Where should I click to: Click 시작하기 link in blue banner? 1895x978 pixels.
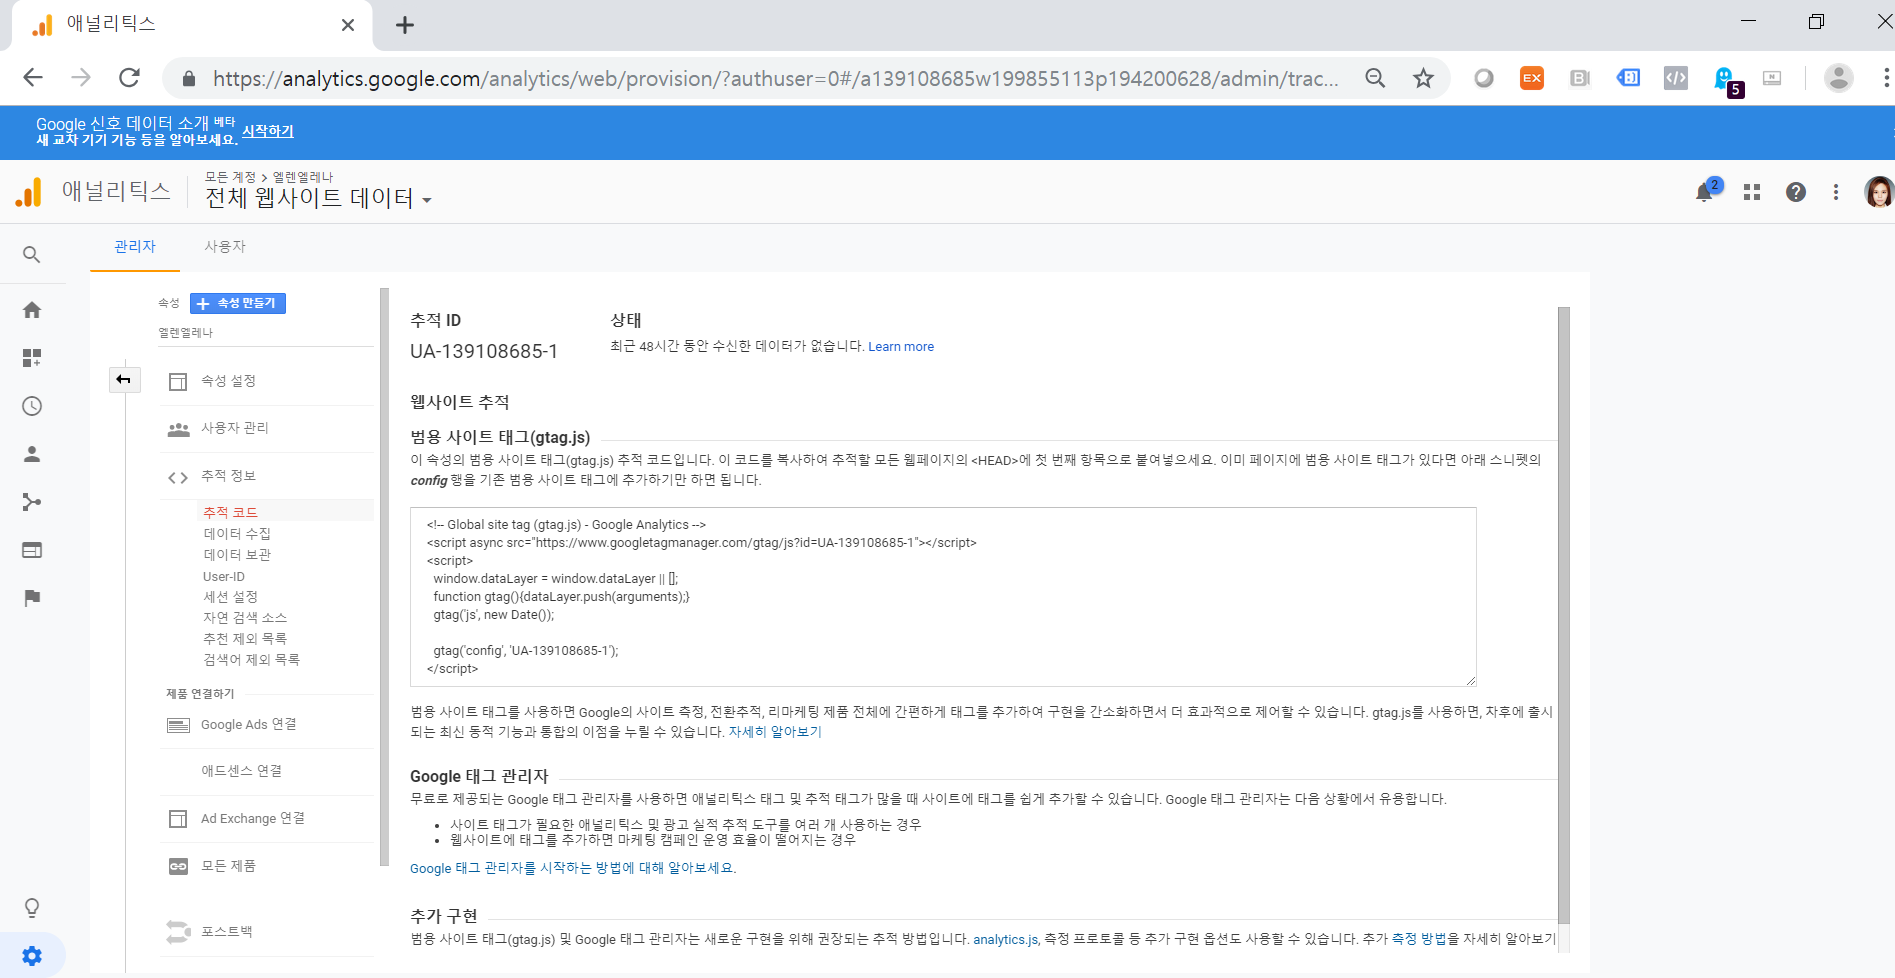point(268,131)
